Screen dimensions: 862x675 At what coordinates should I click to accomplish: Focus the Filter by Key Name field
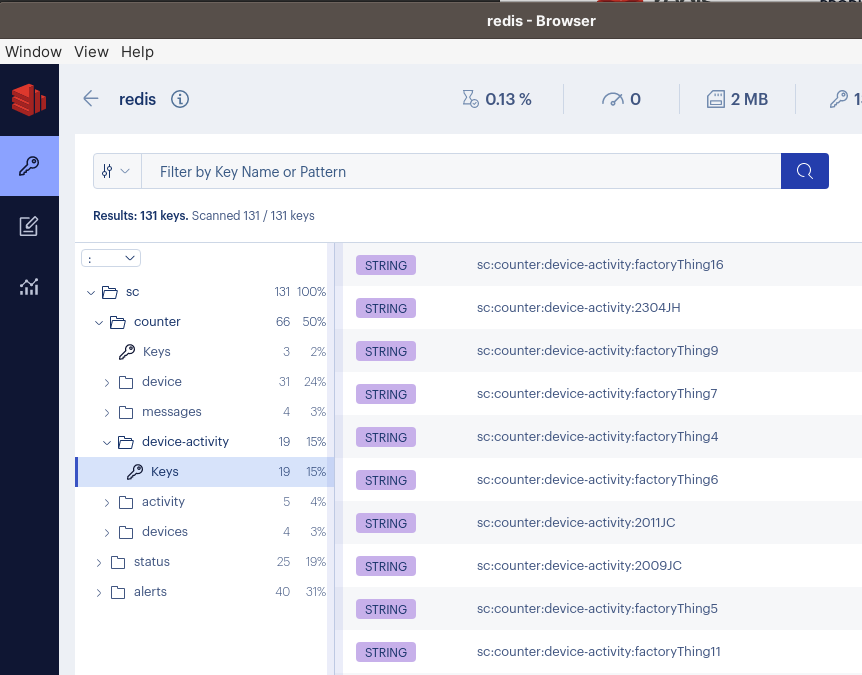(x=461, y=171)
